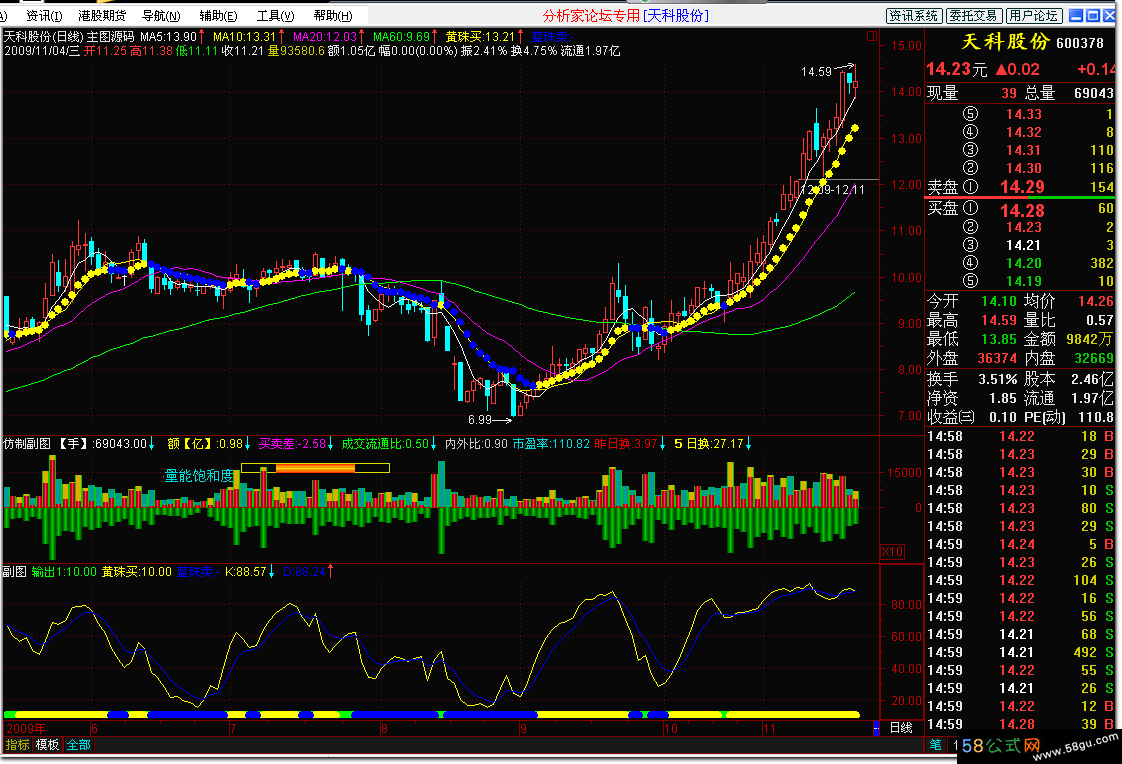Image resolution: width=1122 pixels, height=764 pixels.
Task: Click the 最低 13.85 quote value
Action: (x=998, y=338)
